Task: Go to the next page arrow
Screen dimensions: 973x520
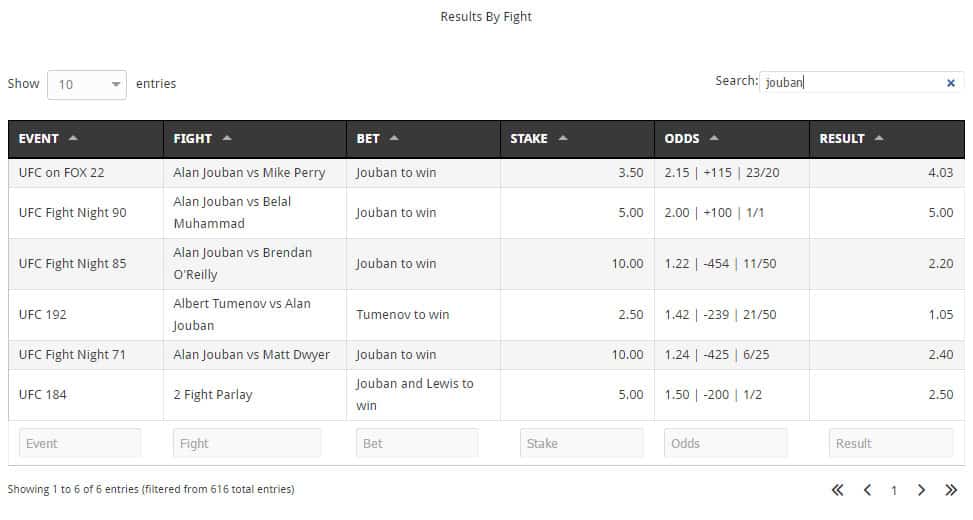Action: pyautogui.click(x=921, y=490)
